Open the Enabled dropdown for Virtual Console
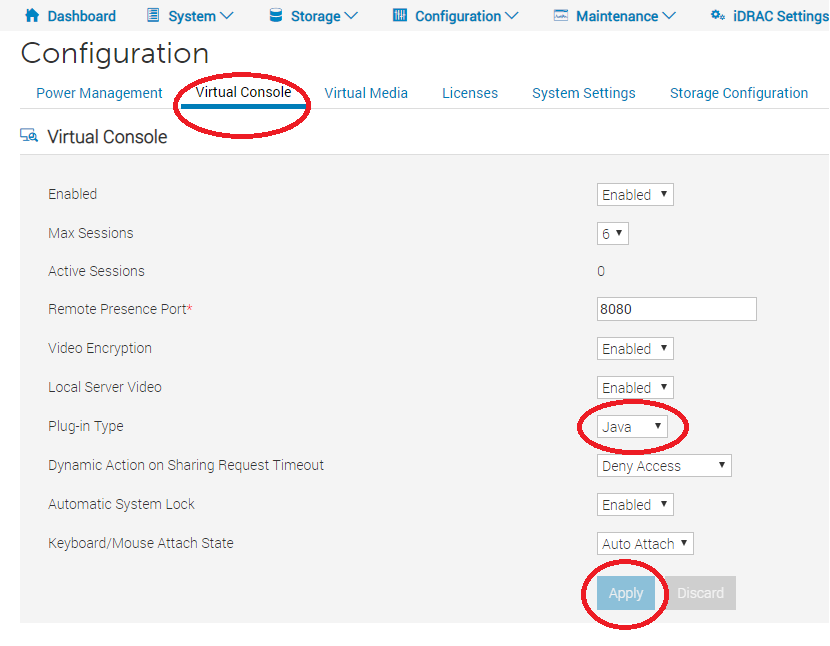 (635, 194)
